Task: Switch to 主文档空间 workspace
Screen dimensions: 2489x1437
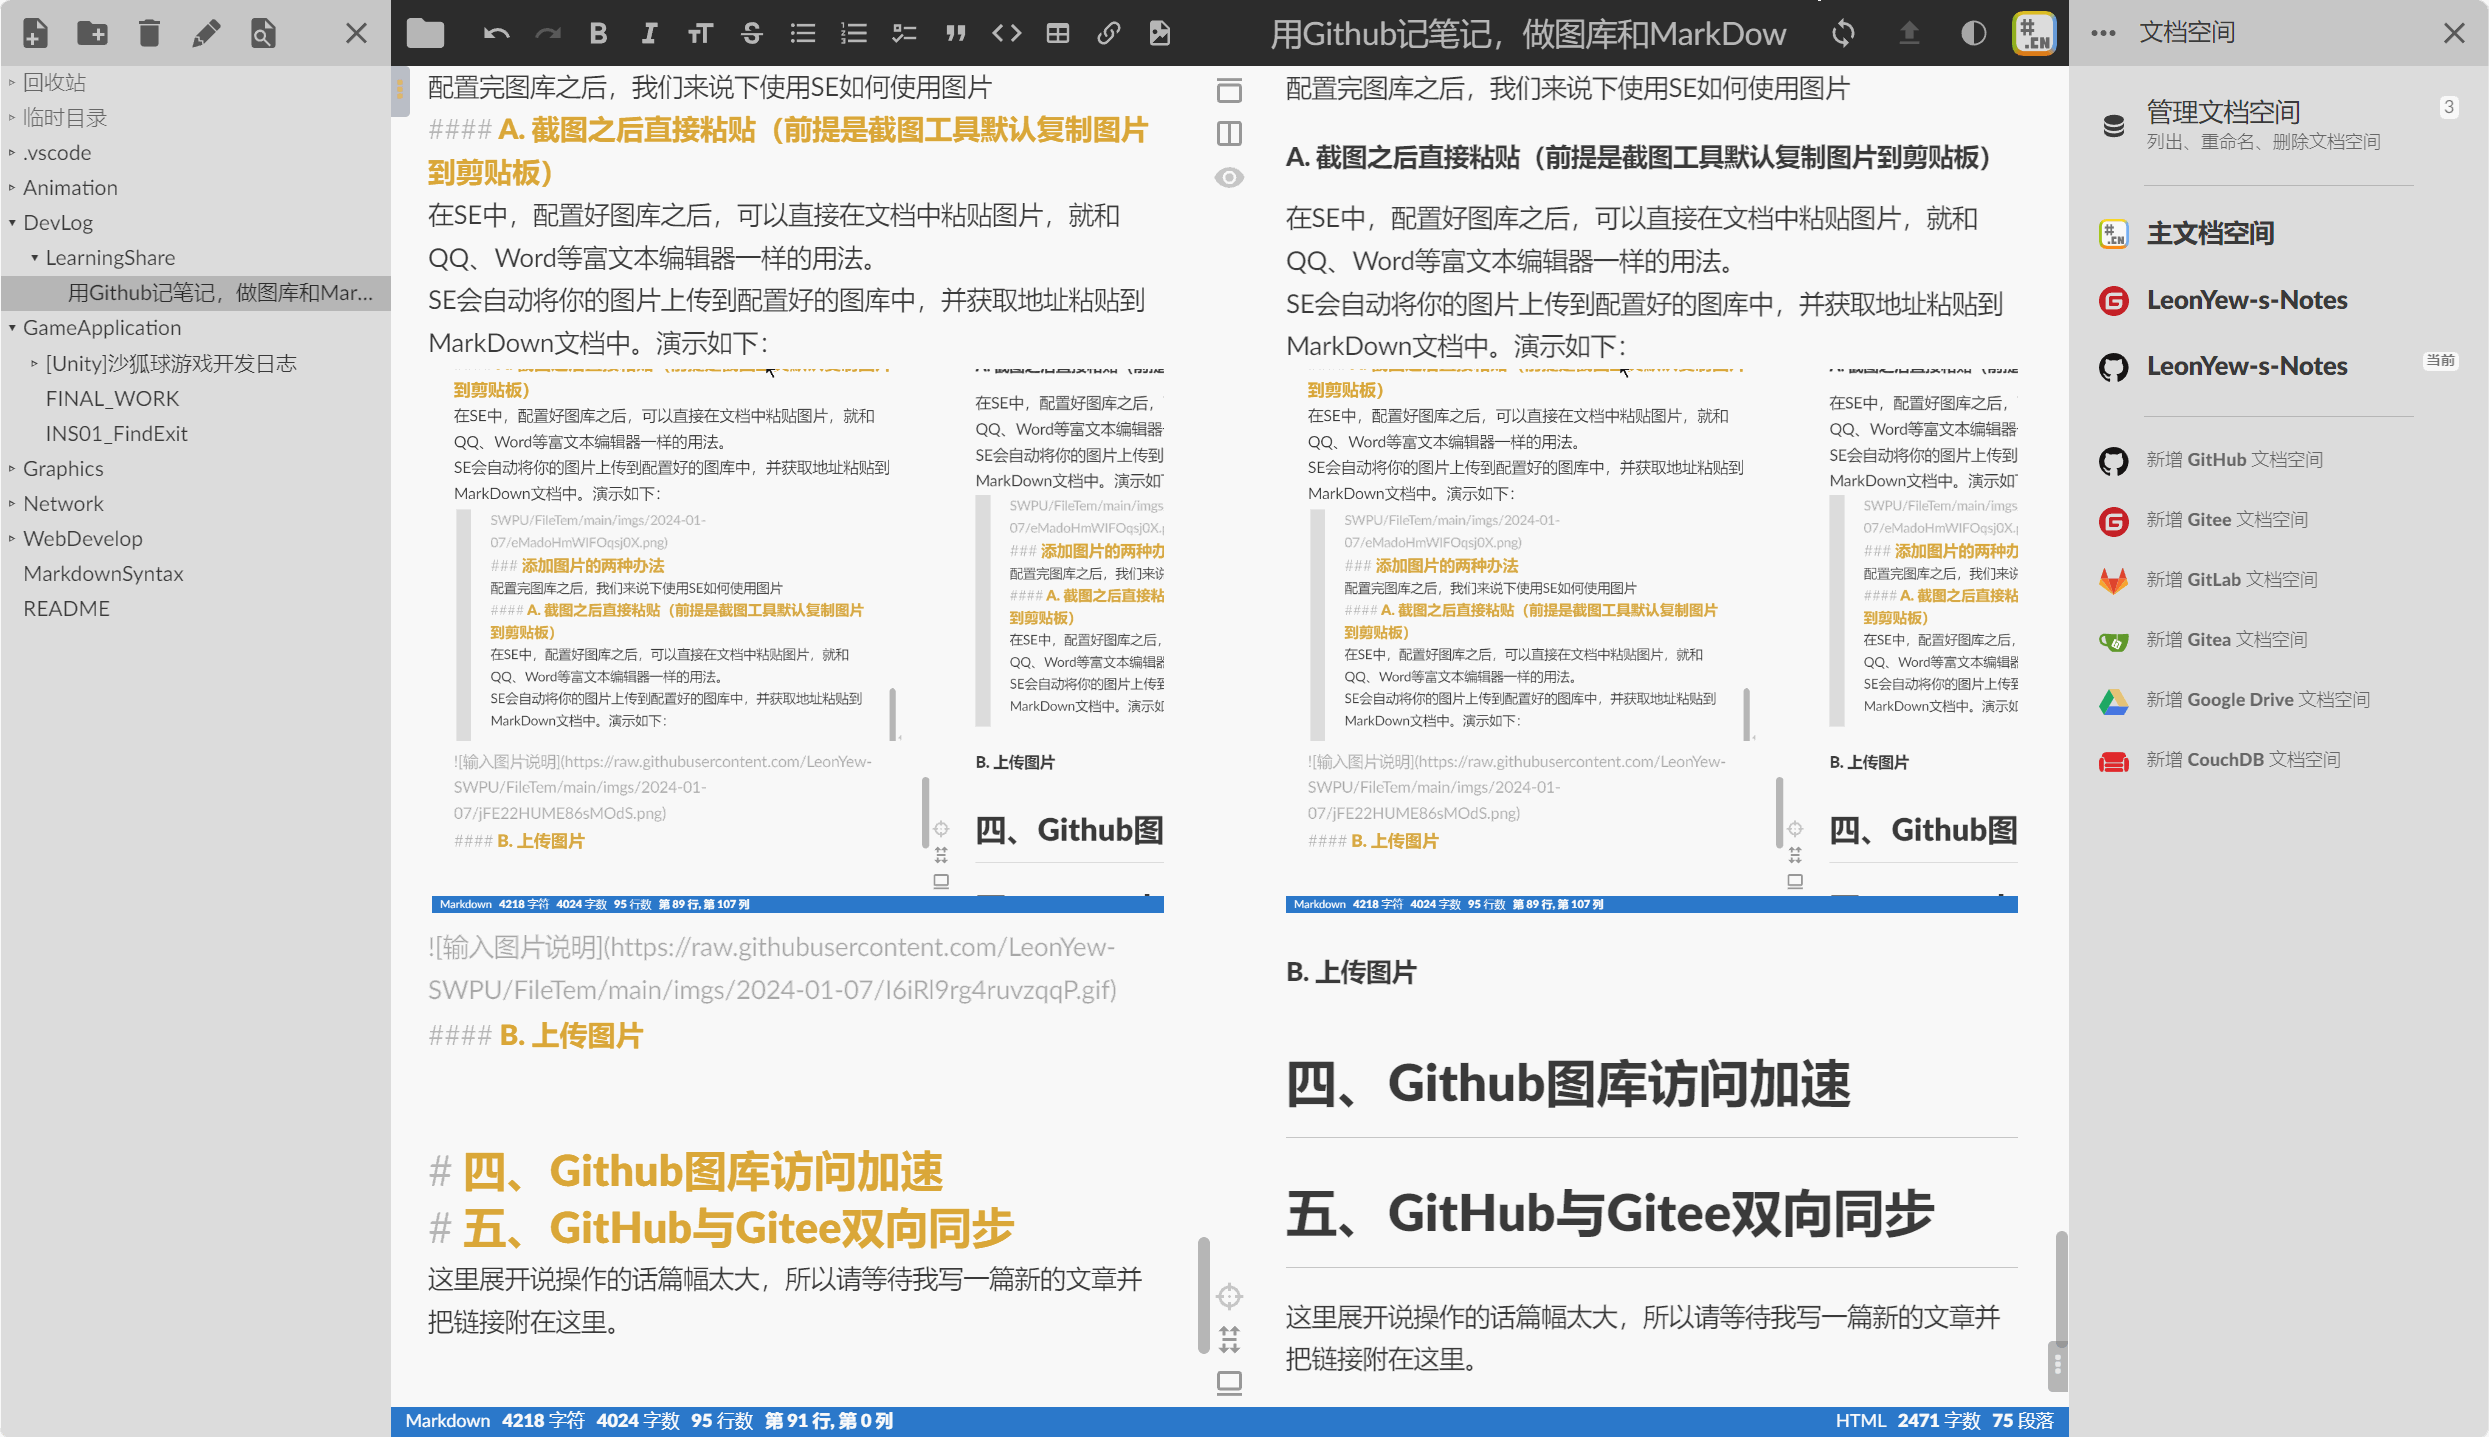Action: coord(2210,234)
